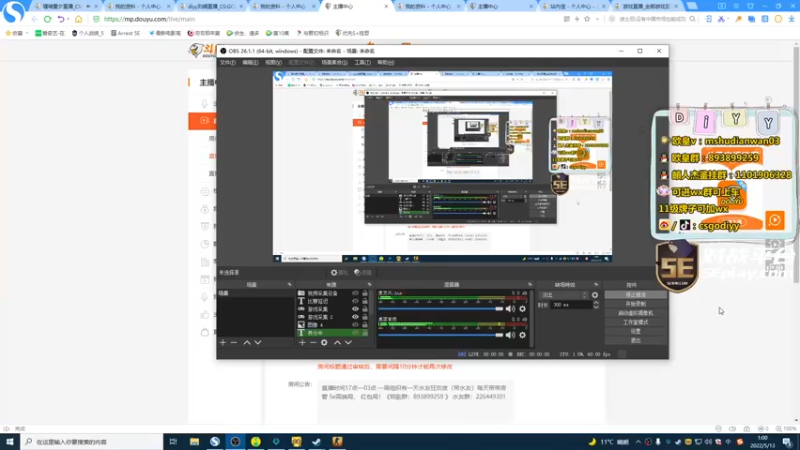Pop out the Sources dock panel icon
Viewport: 800px width, 450px height.
[x=369, y=285]
